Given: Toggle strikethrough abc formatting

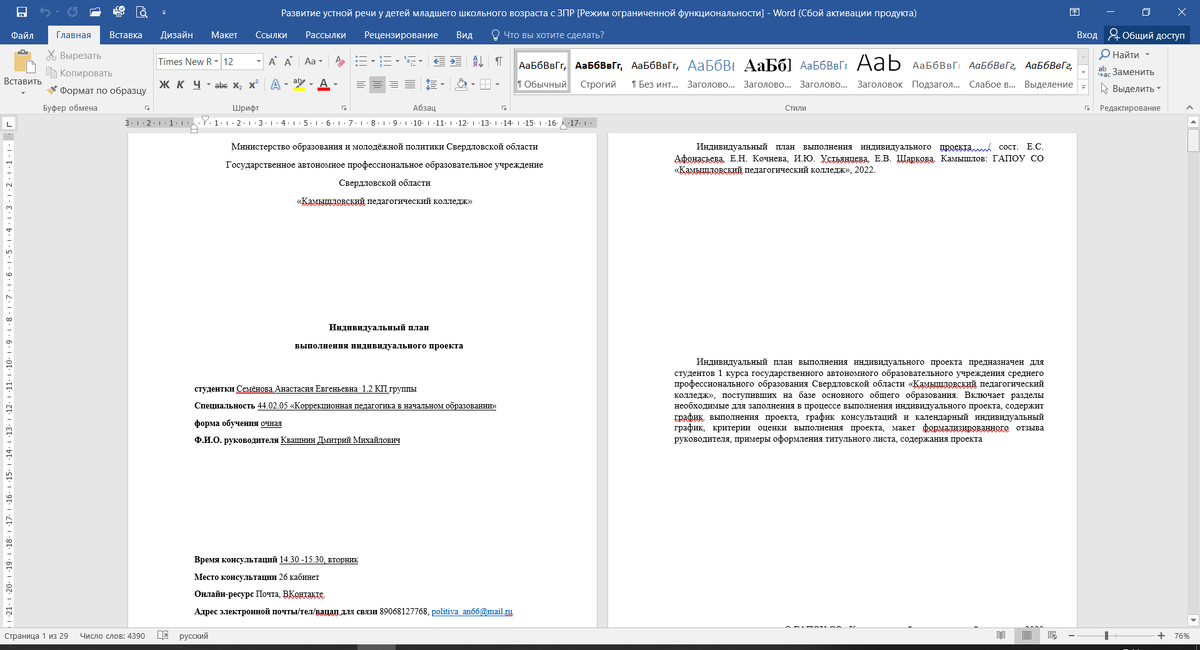Looking at the screenshot, I should (222, 85).
